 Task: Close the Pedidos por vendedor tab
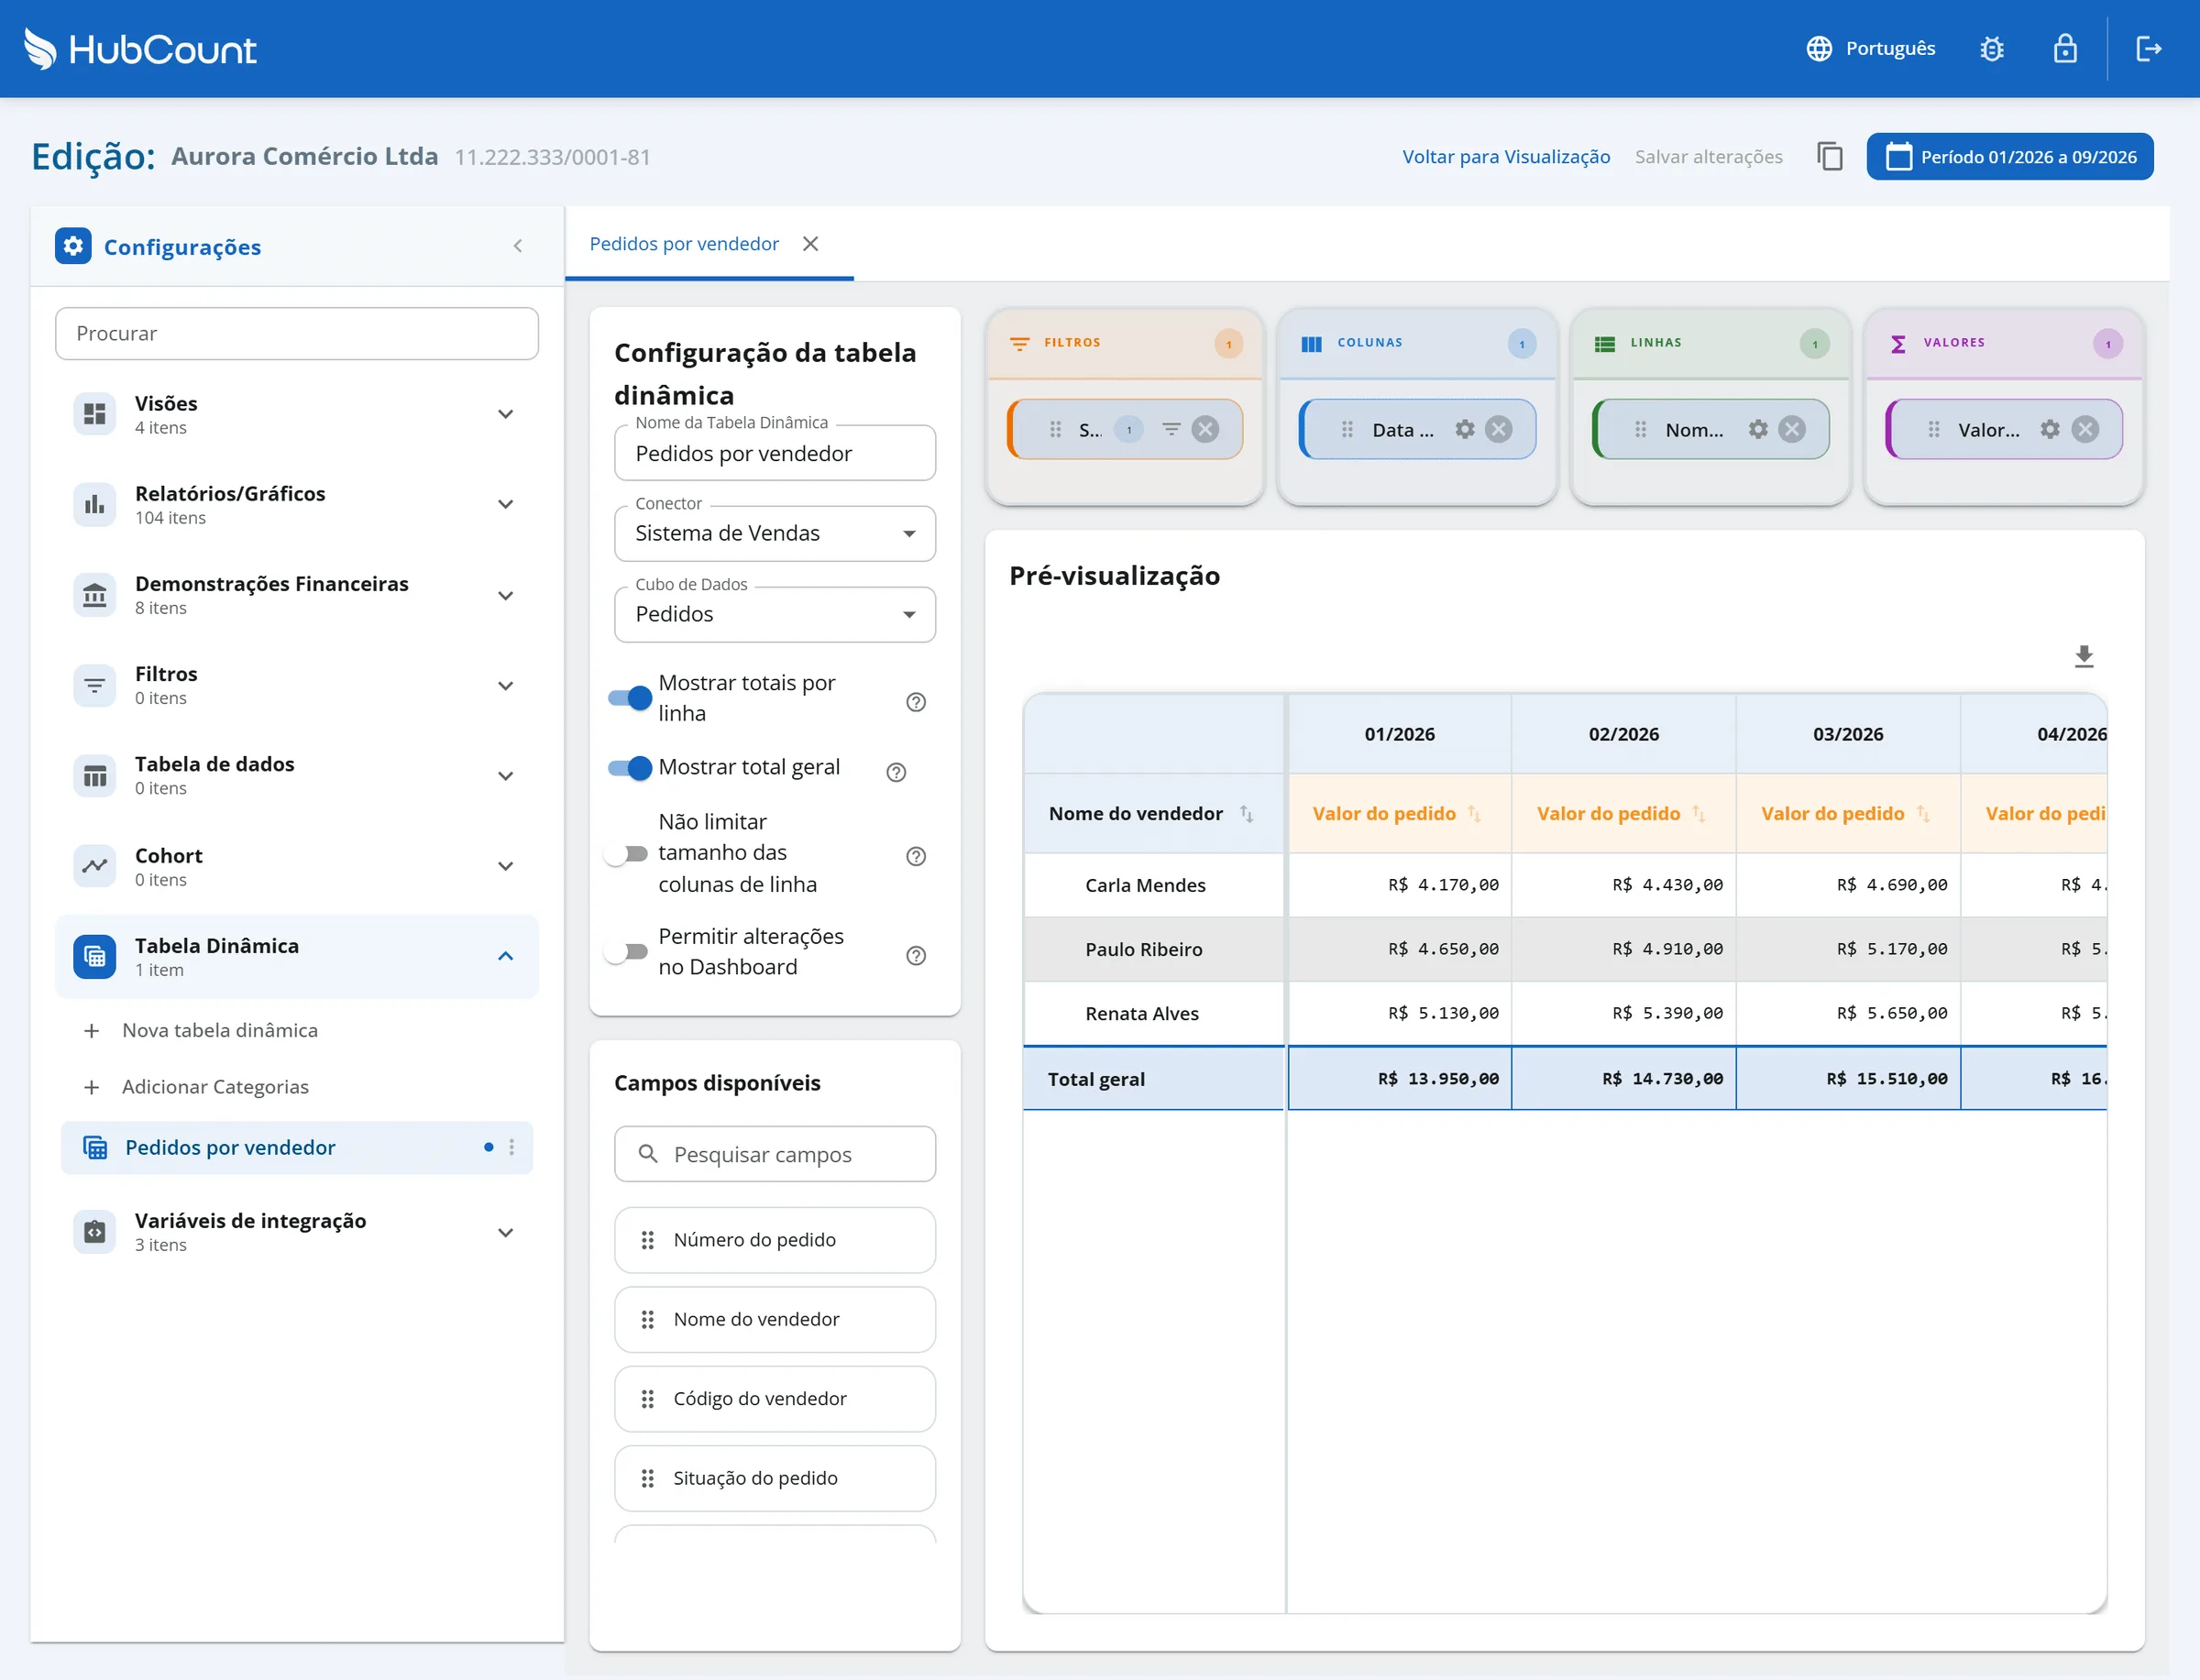810,244
